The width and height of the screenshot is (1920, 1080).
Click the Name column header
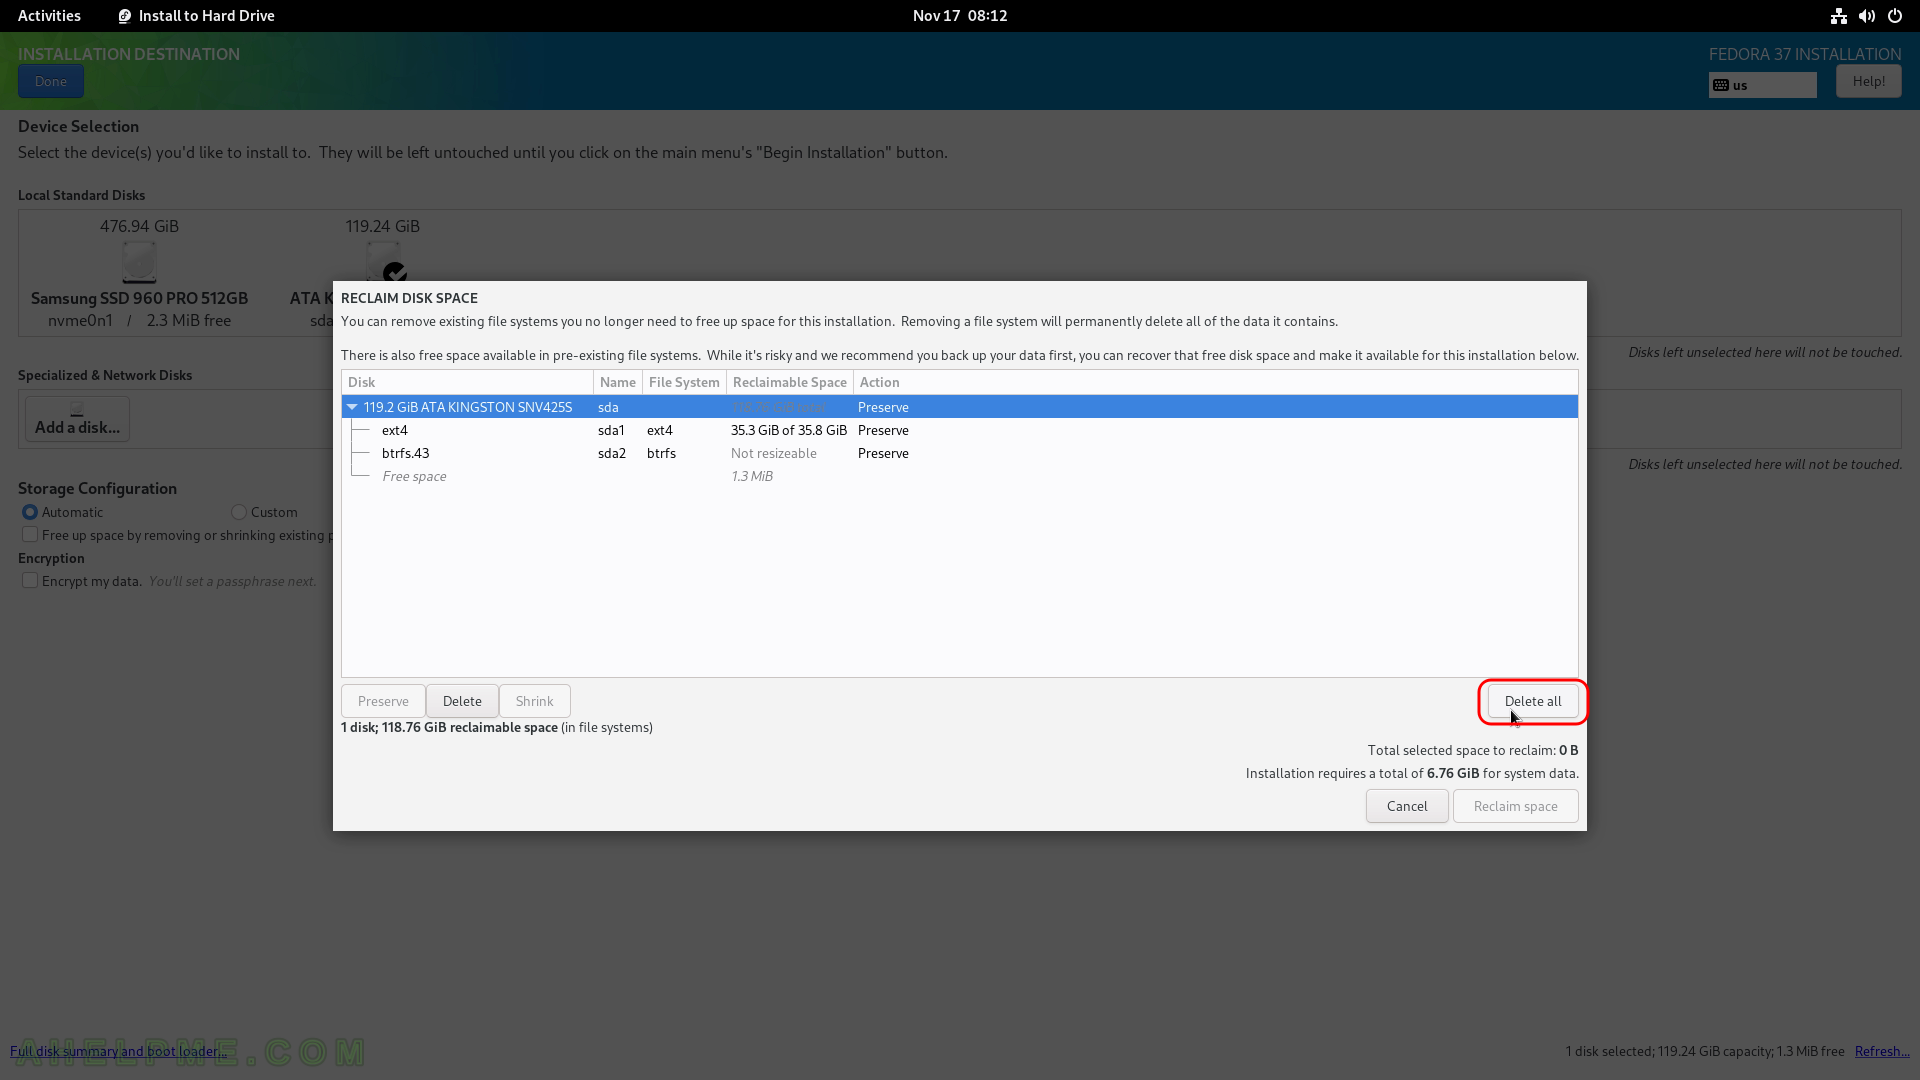click(617, 382)
